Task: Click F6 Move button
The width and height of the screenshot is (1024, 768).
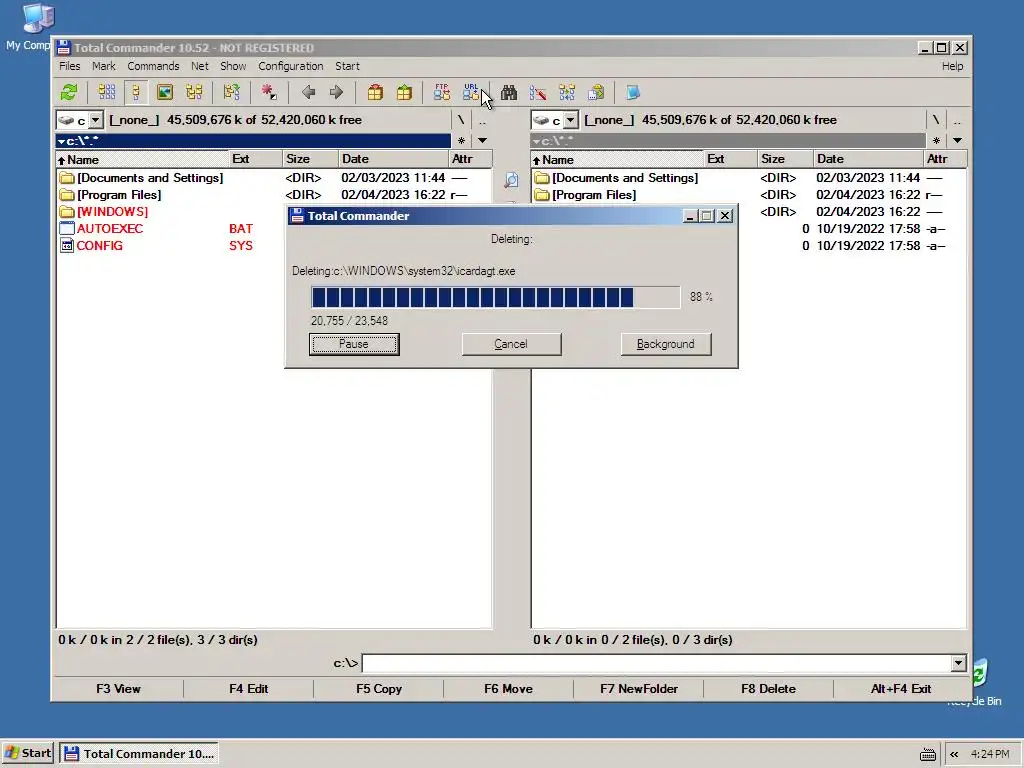Action: [508, 688]
